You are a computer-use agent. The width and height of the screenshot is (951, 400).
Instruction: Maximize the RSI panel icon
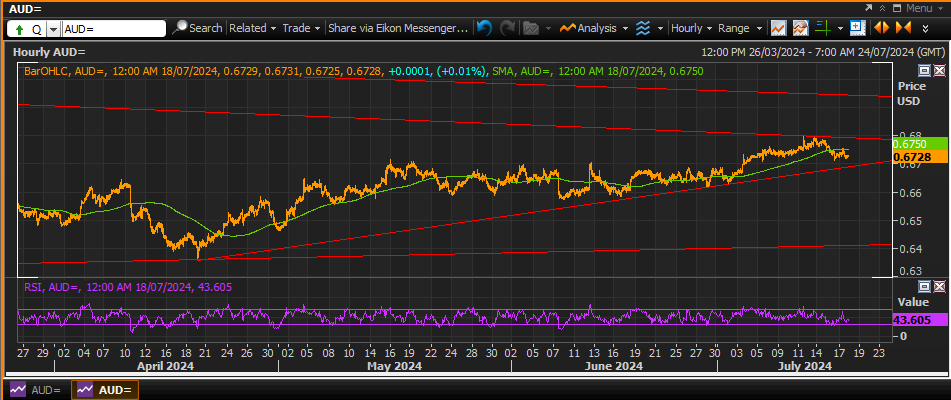point(924,286)
